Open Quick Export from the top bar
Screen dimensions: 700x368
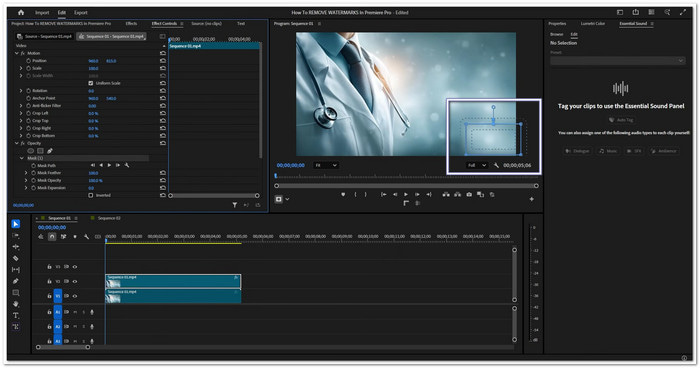636,13
